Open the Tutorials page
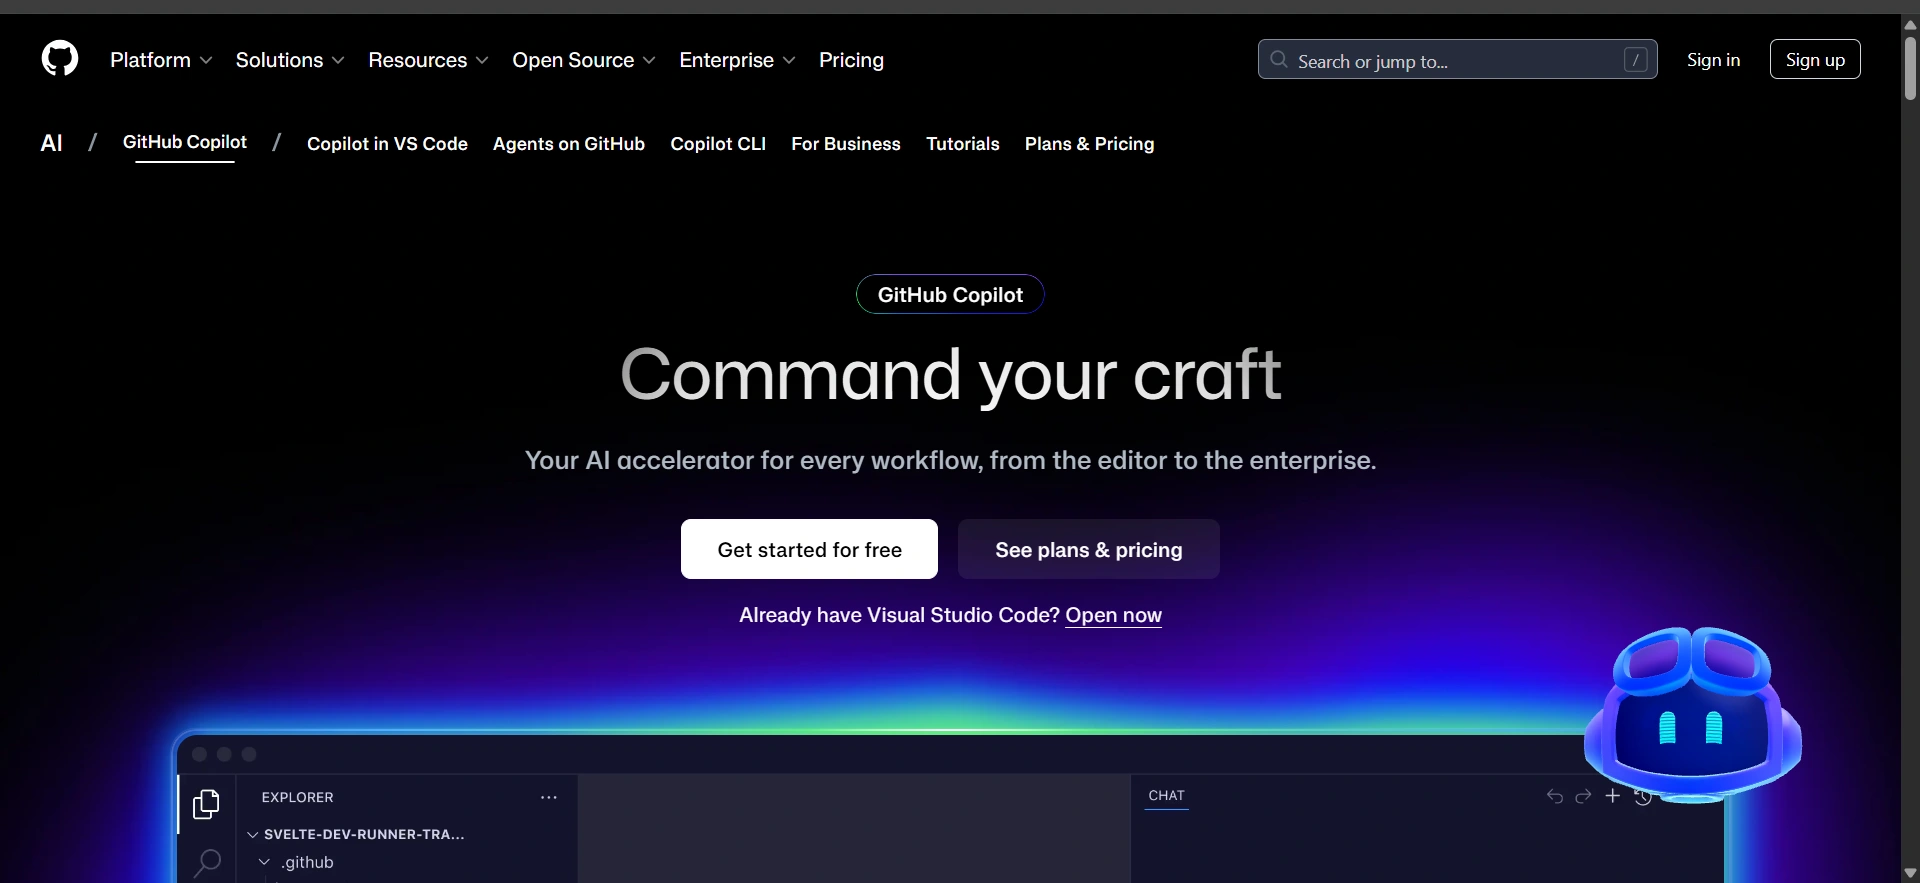Screen dimensions: 1920x883 point(963,144)
